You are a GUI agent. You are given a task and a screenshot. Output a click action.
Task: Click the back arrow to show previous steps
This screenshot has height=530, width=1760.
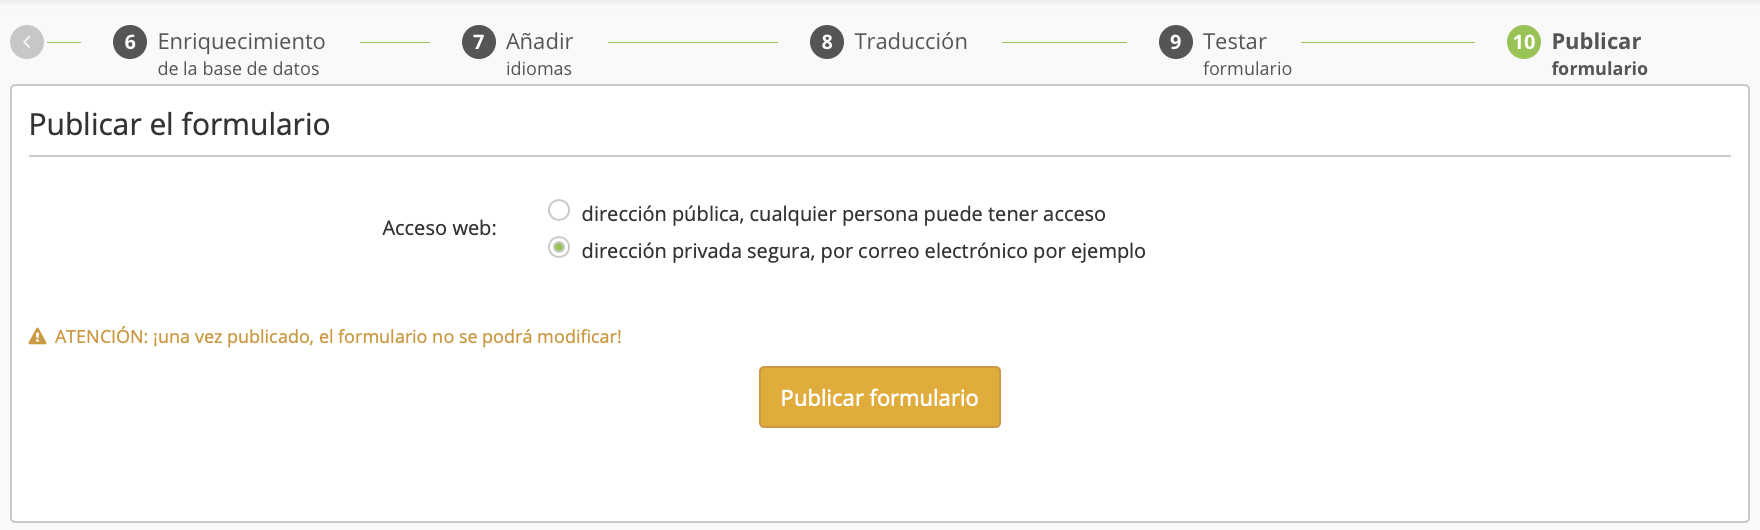pos(27,42)
